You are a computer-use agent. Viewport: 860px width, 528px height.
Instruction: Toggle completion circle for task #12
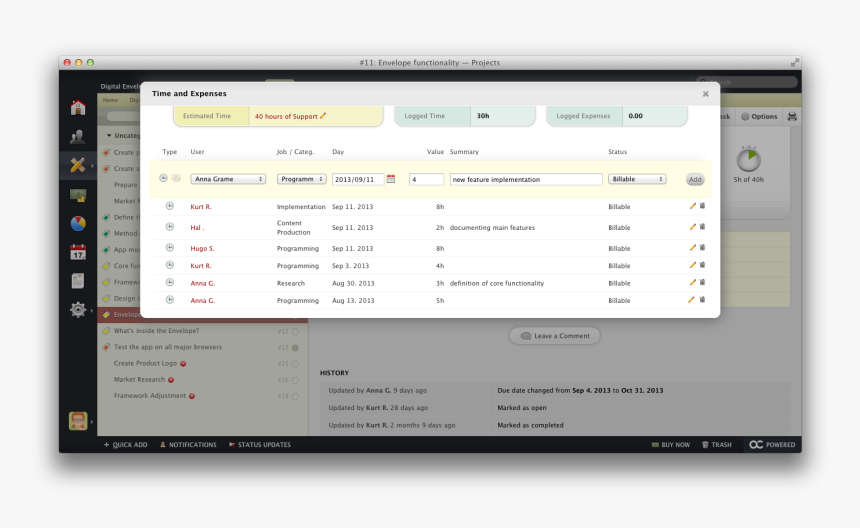click(x=295, y=331)
